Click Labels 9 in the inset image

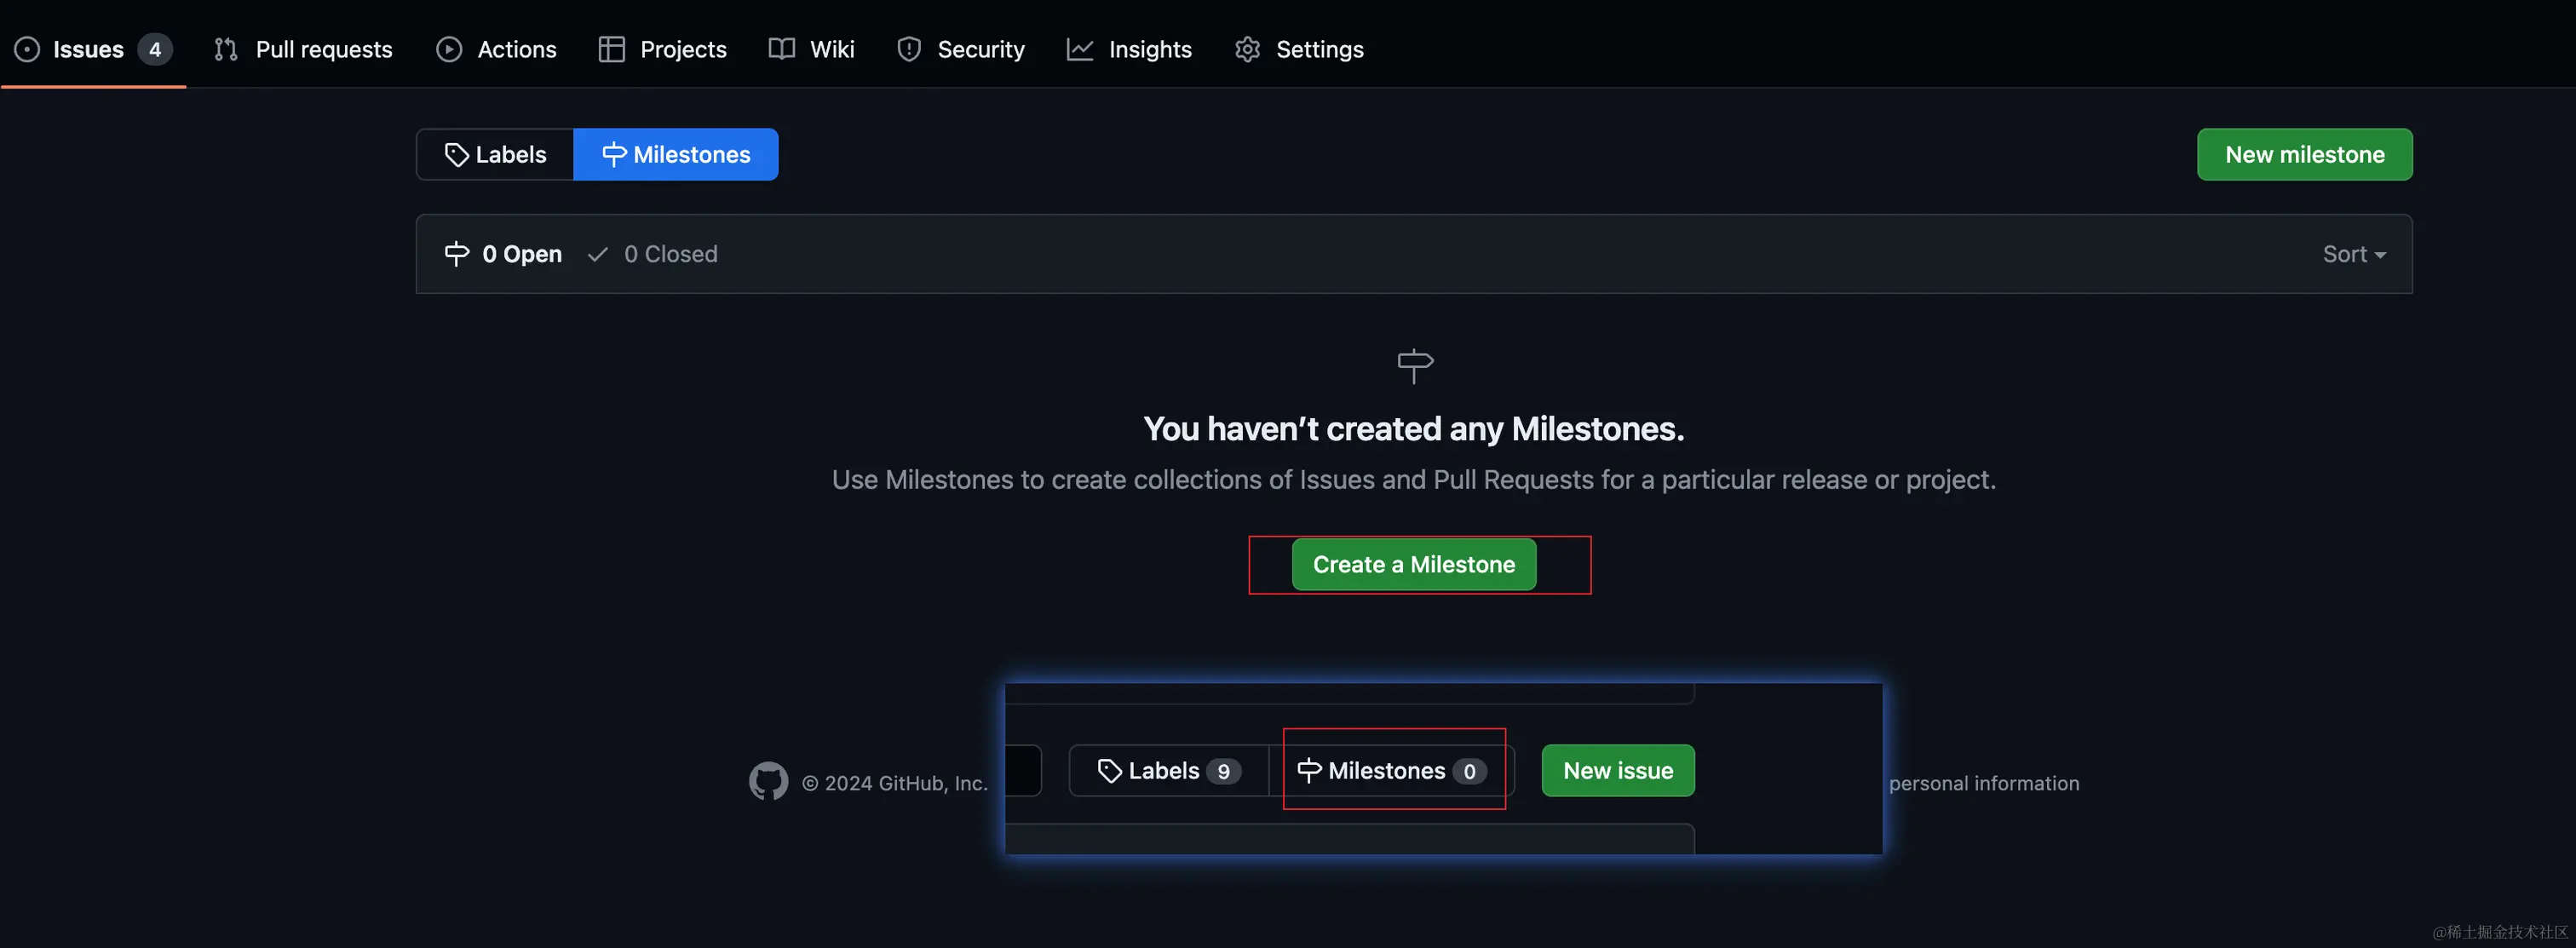pyautogui.click(x=1169, y=771)
